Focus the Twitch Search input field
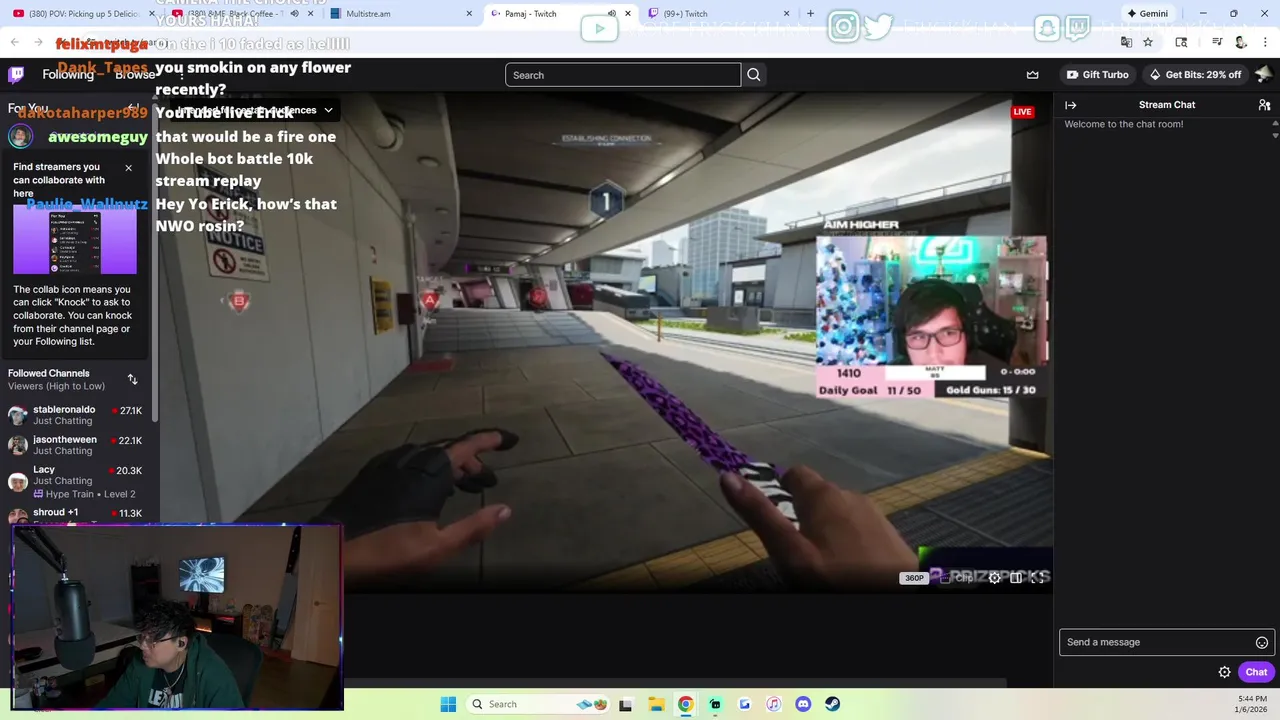The width and height of the screenshot is (1280, 720). point(623,75)
